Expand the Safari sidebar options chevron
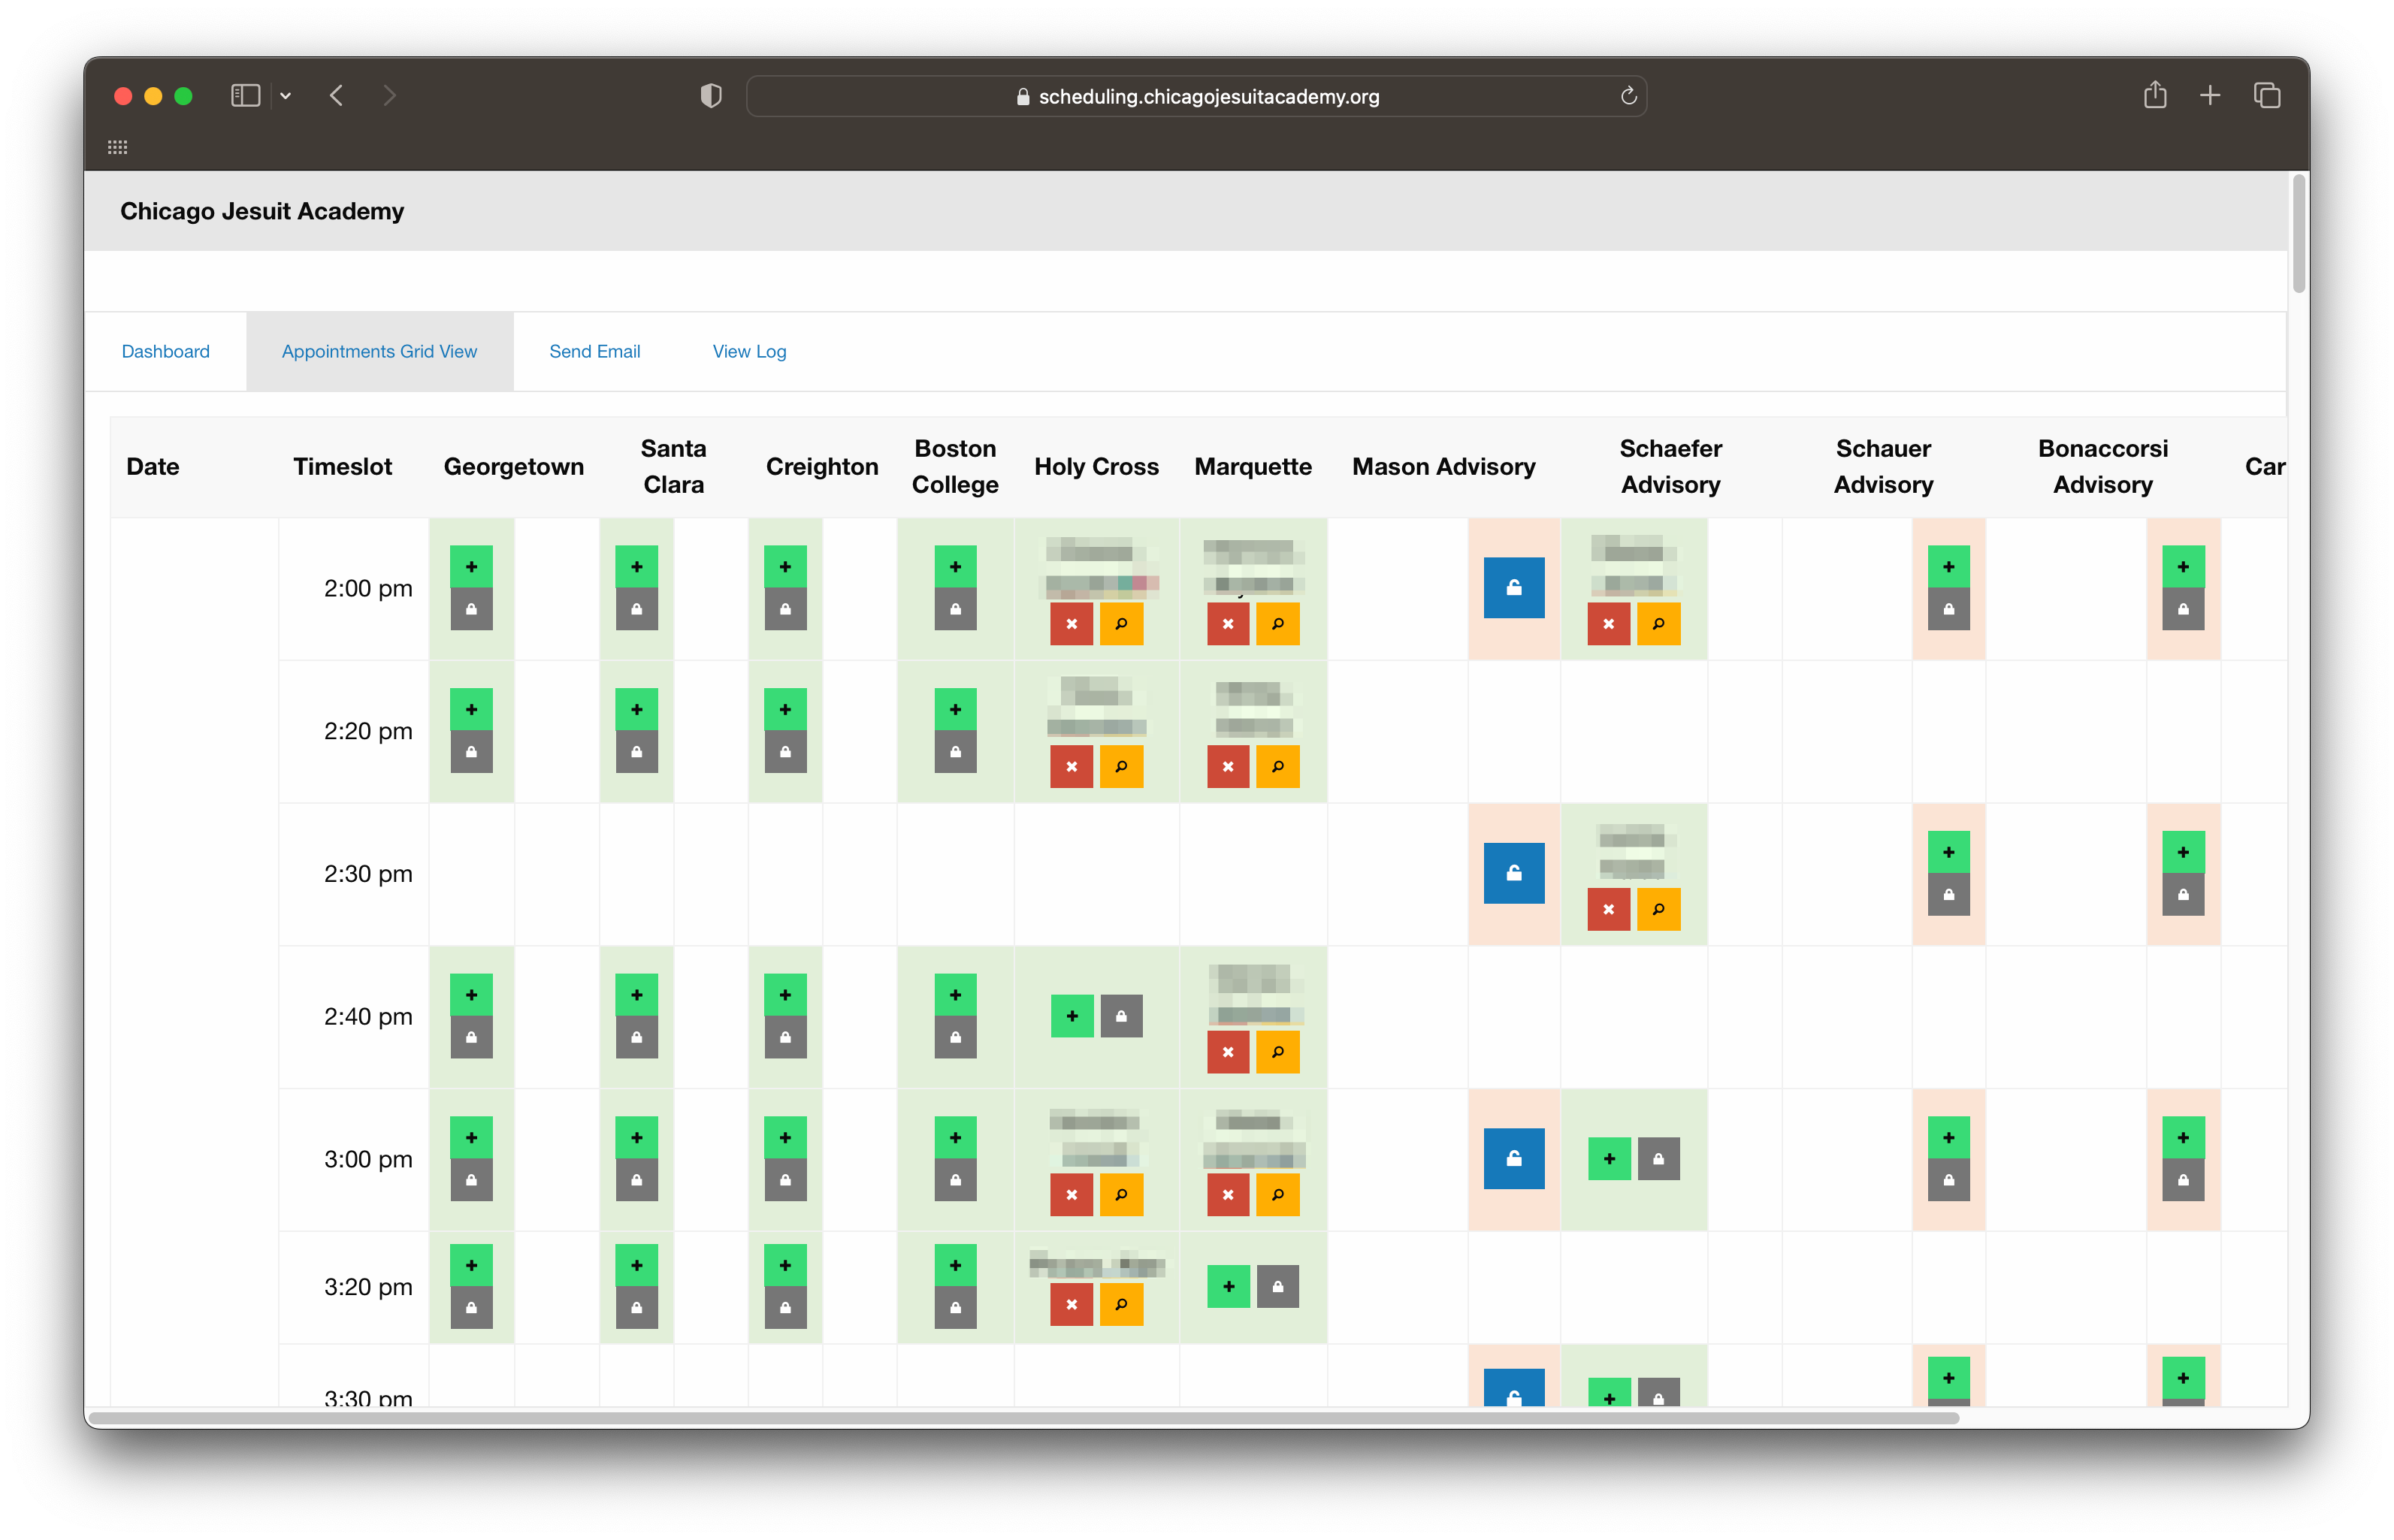Image resolution: width=2394 pixels, height=1540 pixels. pos(285,96)
